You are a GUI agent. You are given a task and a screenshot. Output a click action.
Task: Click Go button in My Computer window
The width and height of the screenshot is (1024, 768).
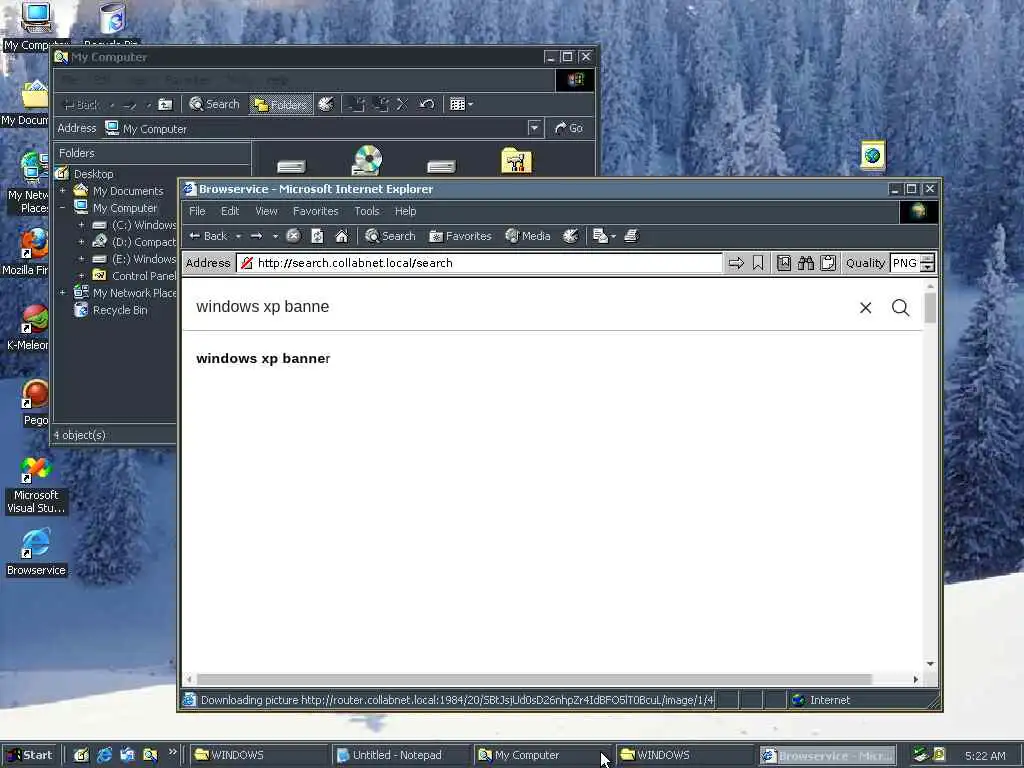tap(568, 129)
